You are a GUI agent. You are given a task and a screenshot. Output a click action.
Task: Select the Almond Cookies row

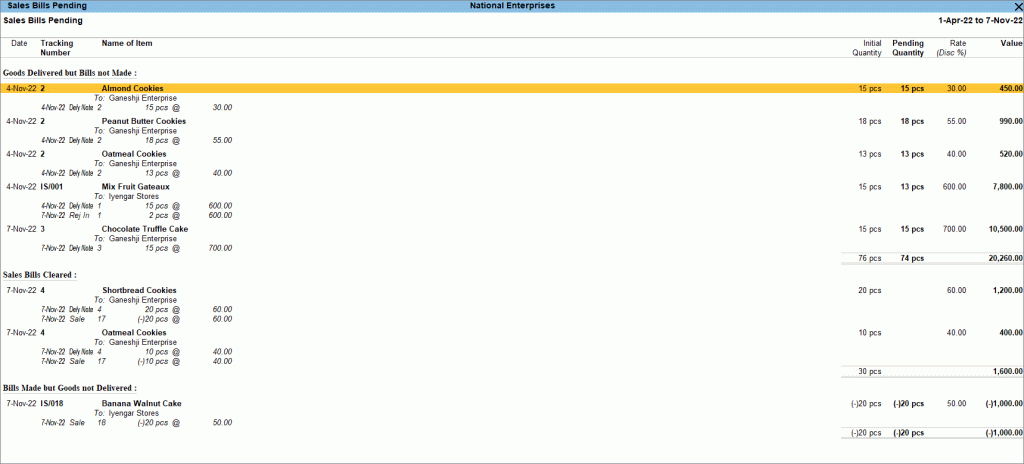click(512, 88)
